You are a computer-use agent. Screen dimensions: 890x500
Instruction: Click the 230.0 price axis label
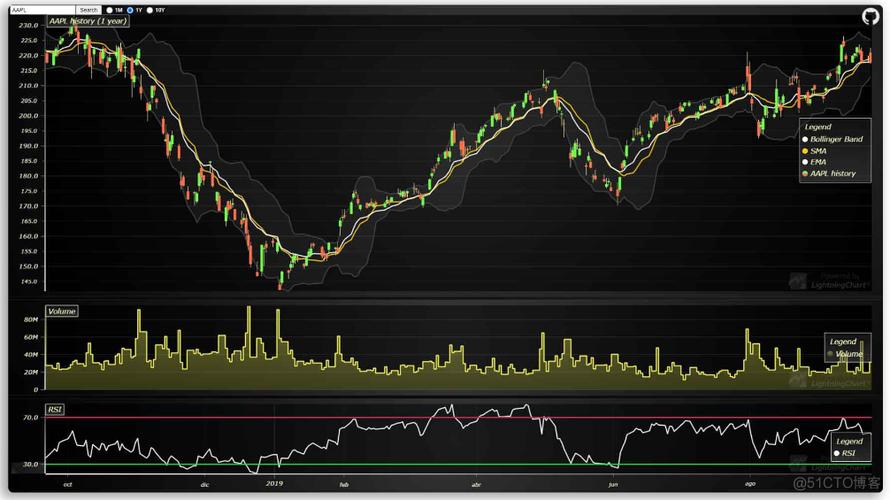click(28, 26)
